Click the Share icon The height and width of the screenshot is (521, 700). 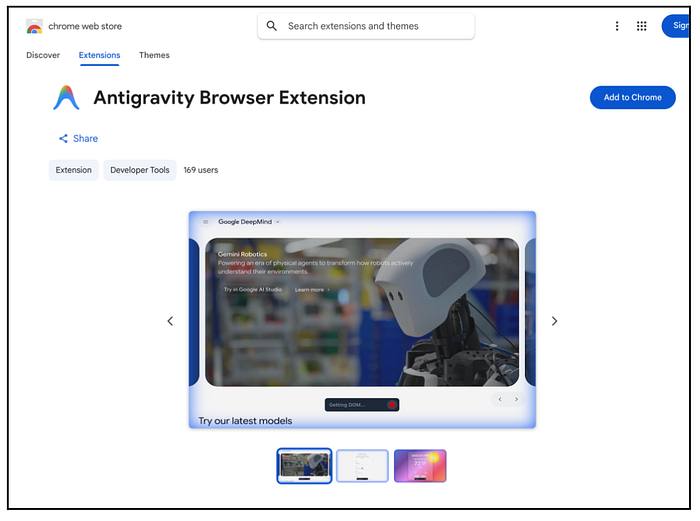point(63,138)
